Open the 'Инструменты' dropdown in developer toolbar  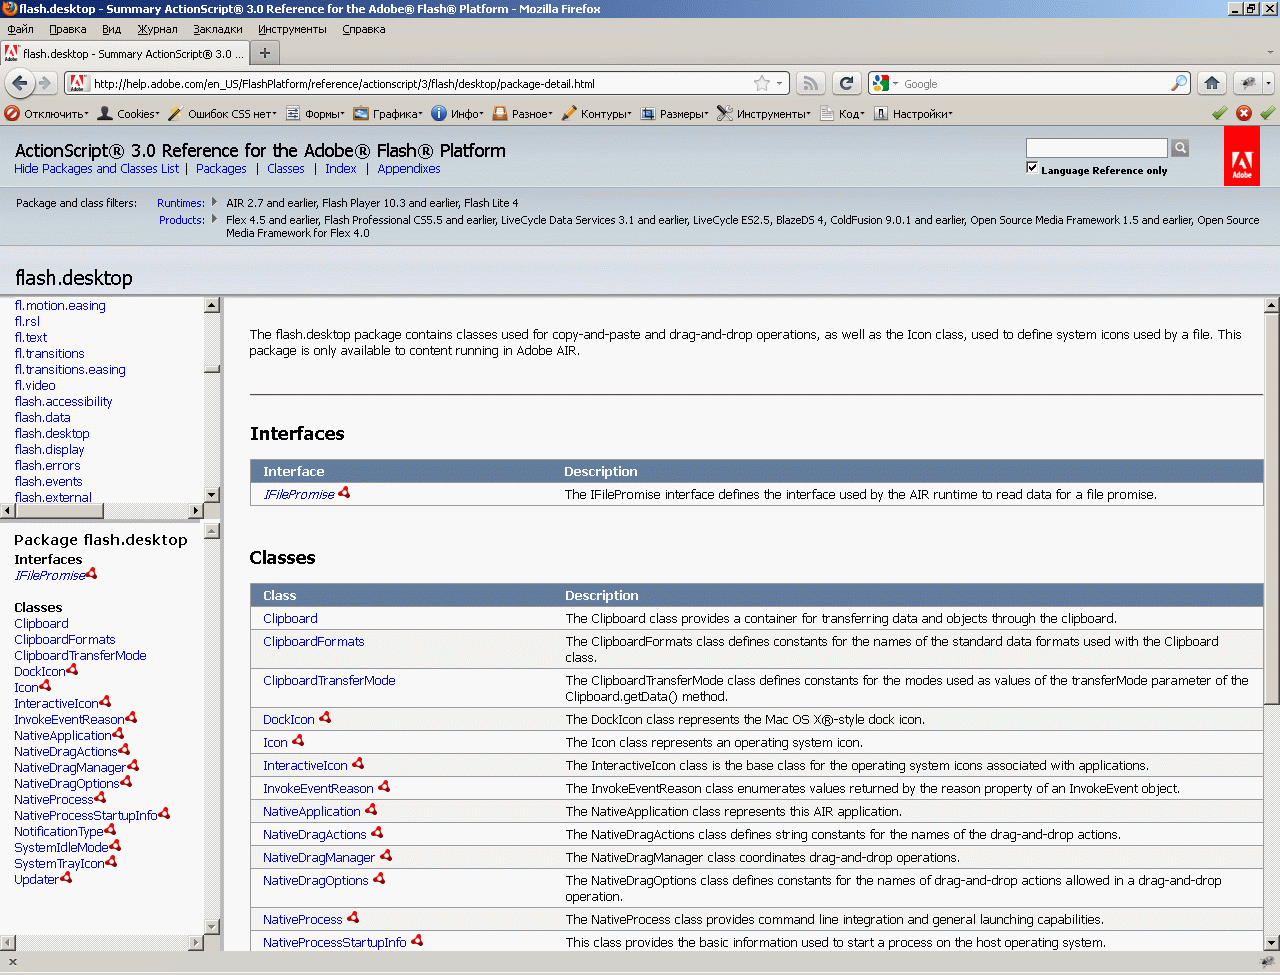tap(764, 114)
